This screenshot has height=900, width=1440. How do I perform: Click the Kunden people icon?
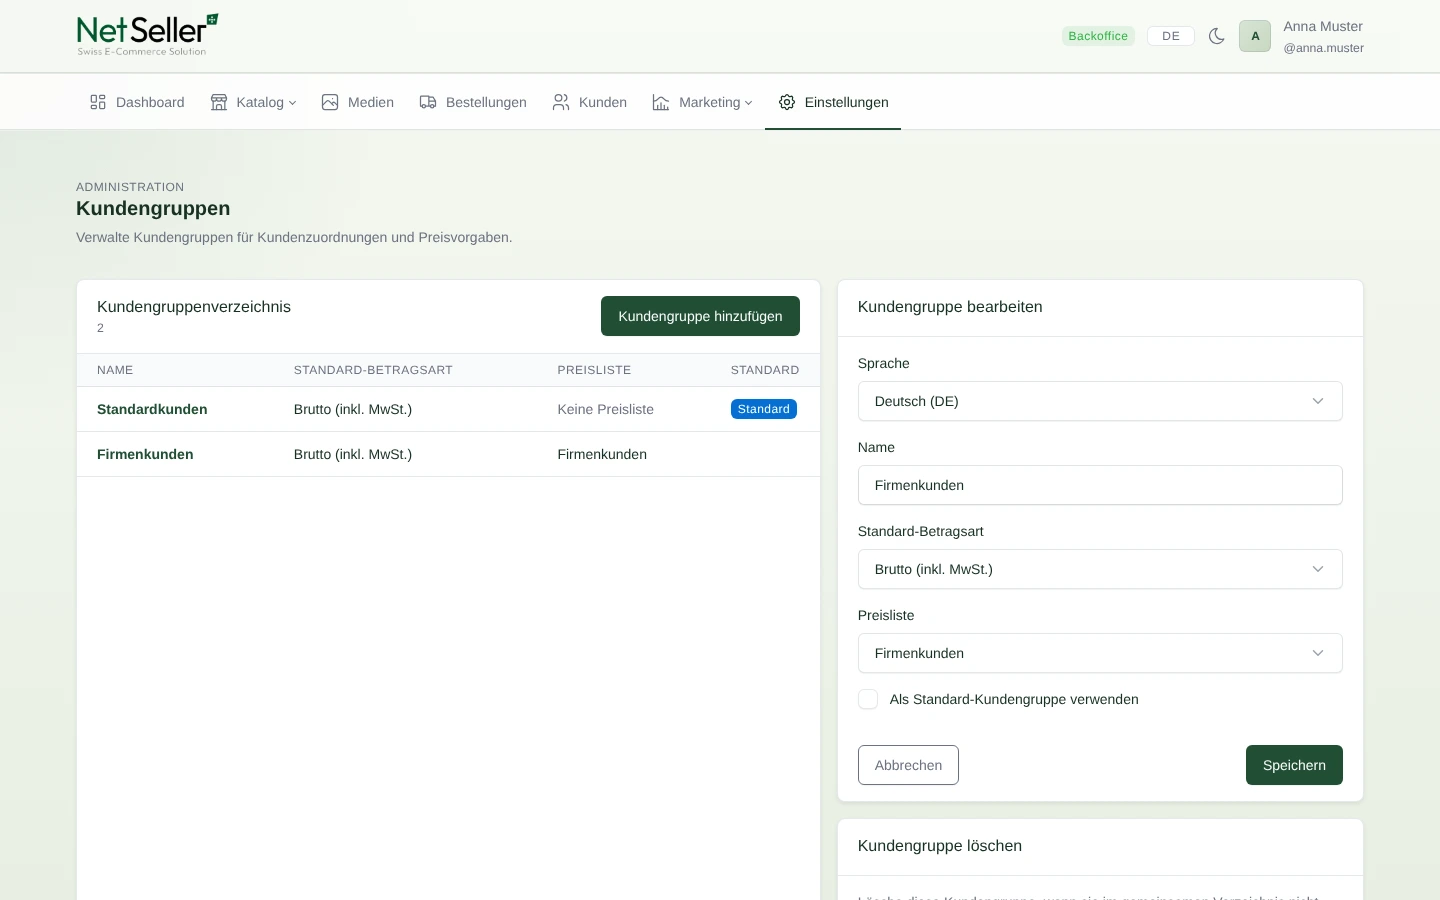pos(561,102)
